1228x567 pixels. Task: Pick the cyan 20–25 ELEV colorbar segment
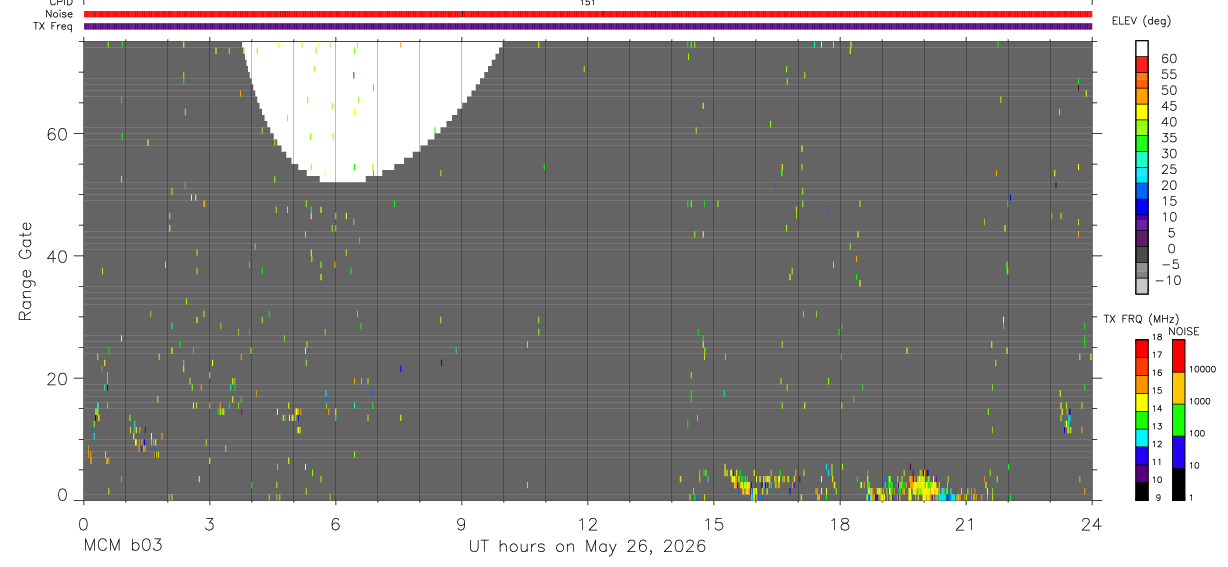click(x=1141, y=177)
